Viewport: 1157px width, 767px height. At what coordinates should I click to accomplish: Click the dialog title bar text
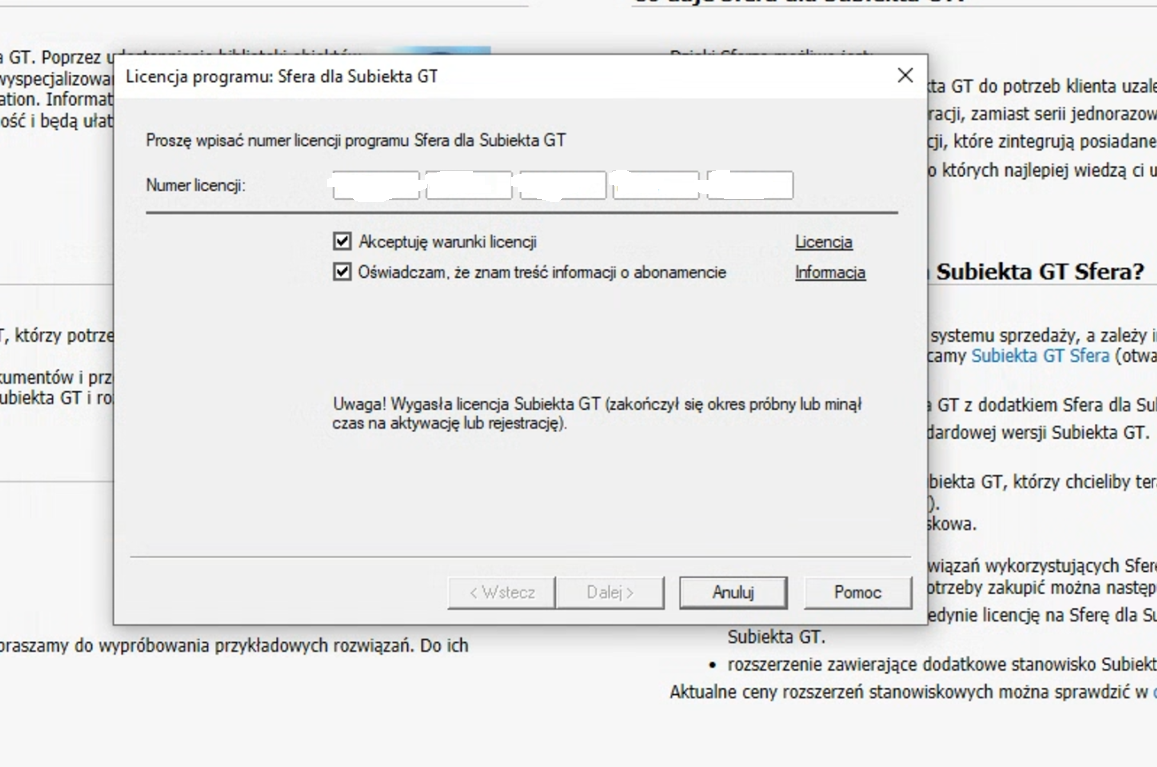282,76
